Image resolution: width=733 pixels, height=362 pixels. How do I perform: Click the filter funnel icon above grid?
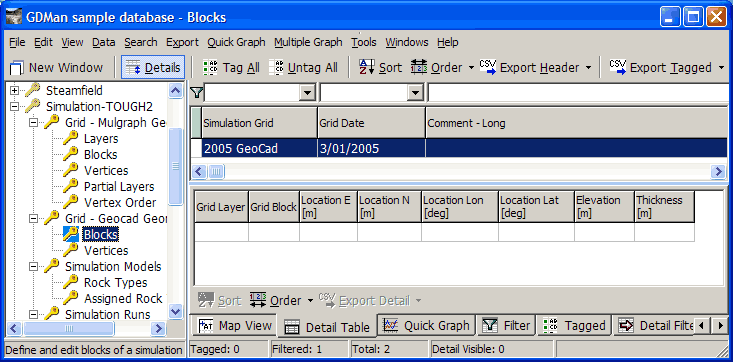point(197,93)
